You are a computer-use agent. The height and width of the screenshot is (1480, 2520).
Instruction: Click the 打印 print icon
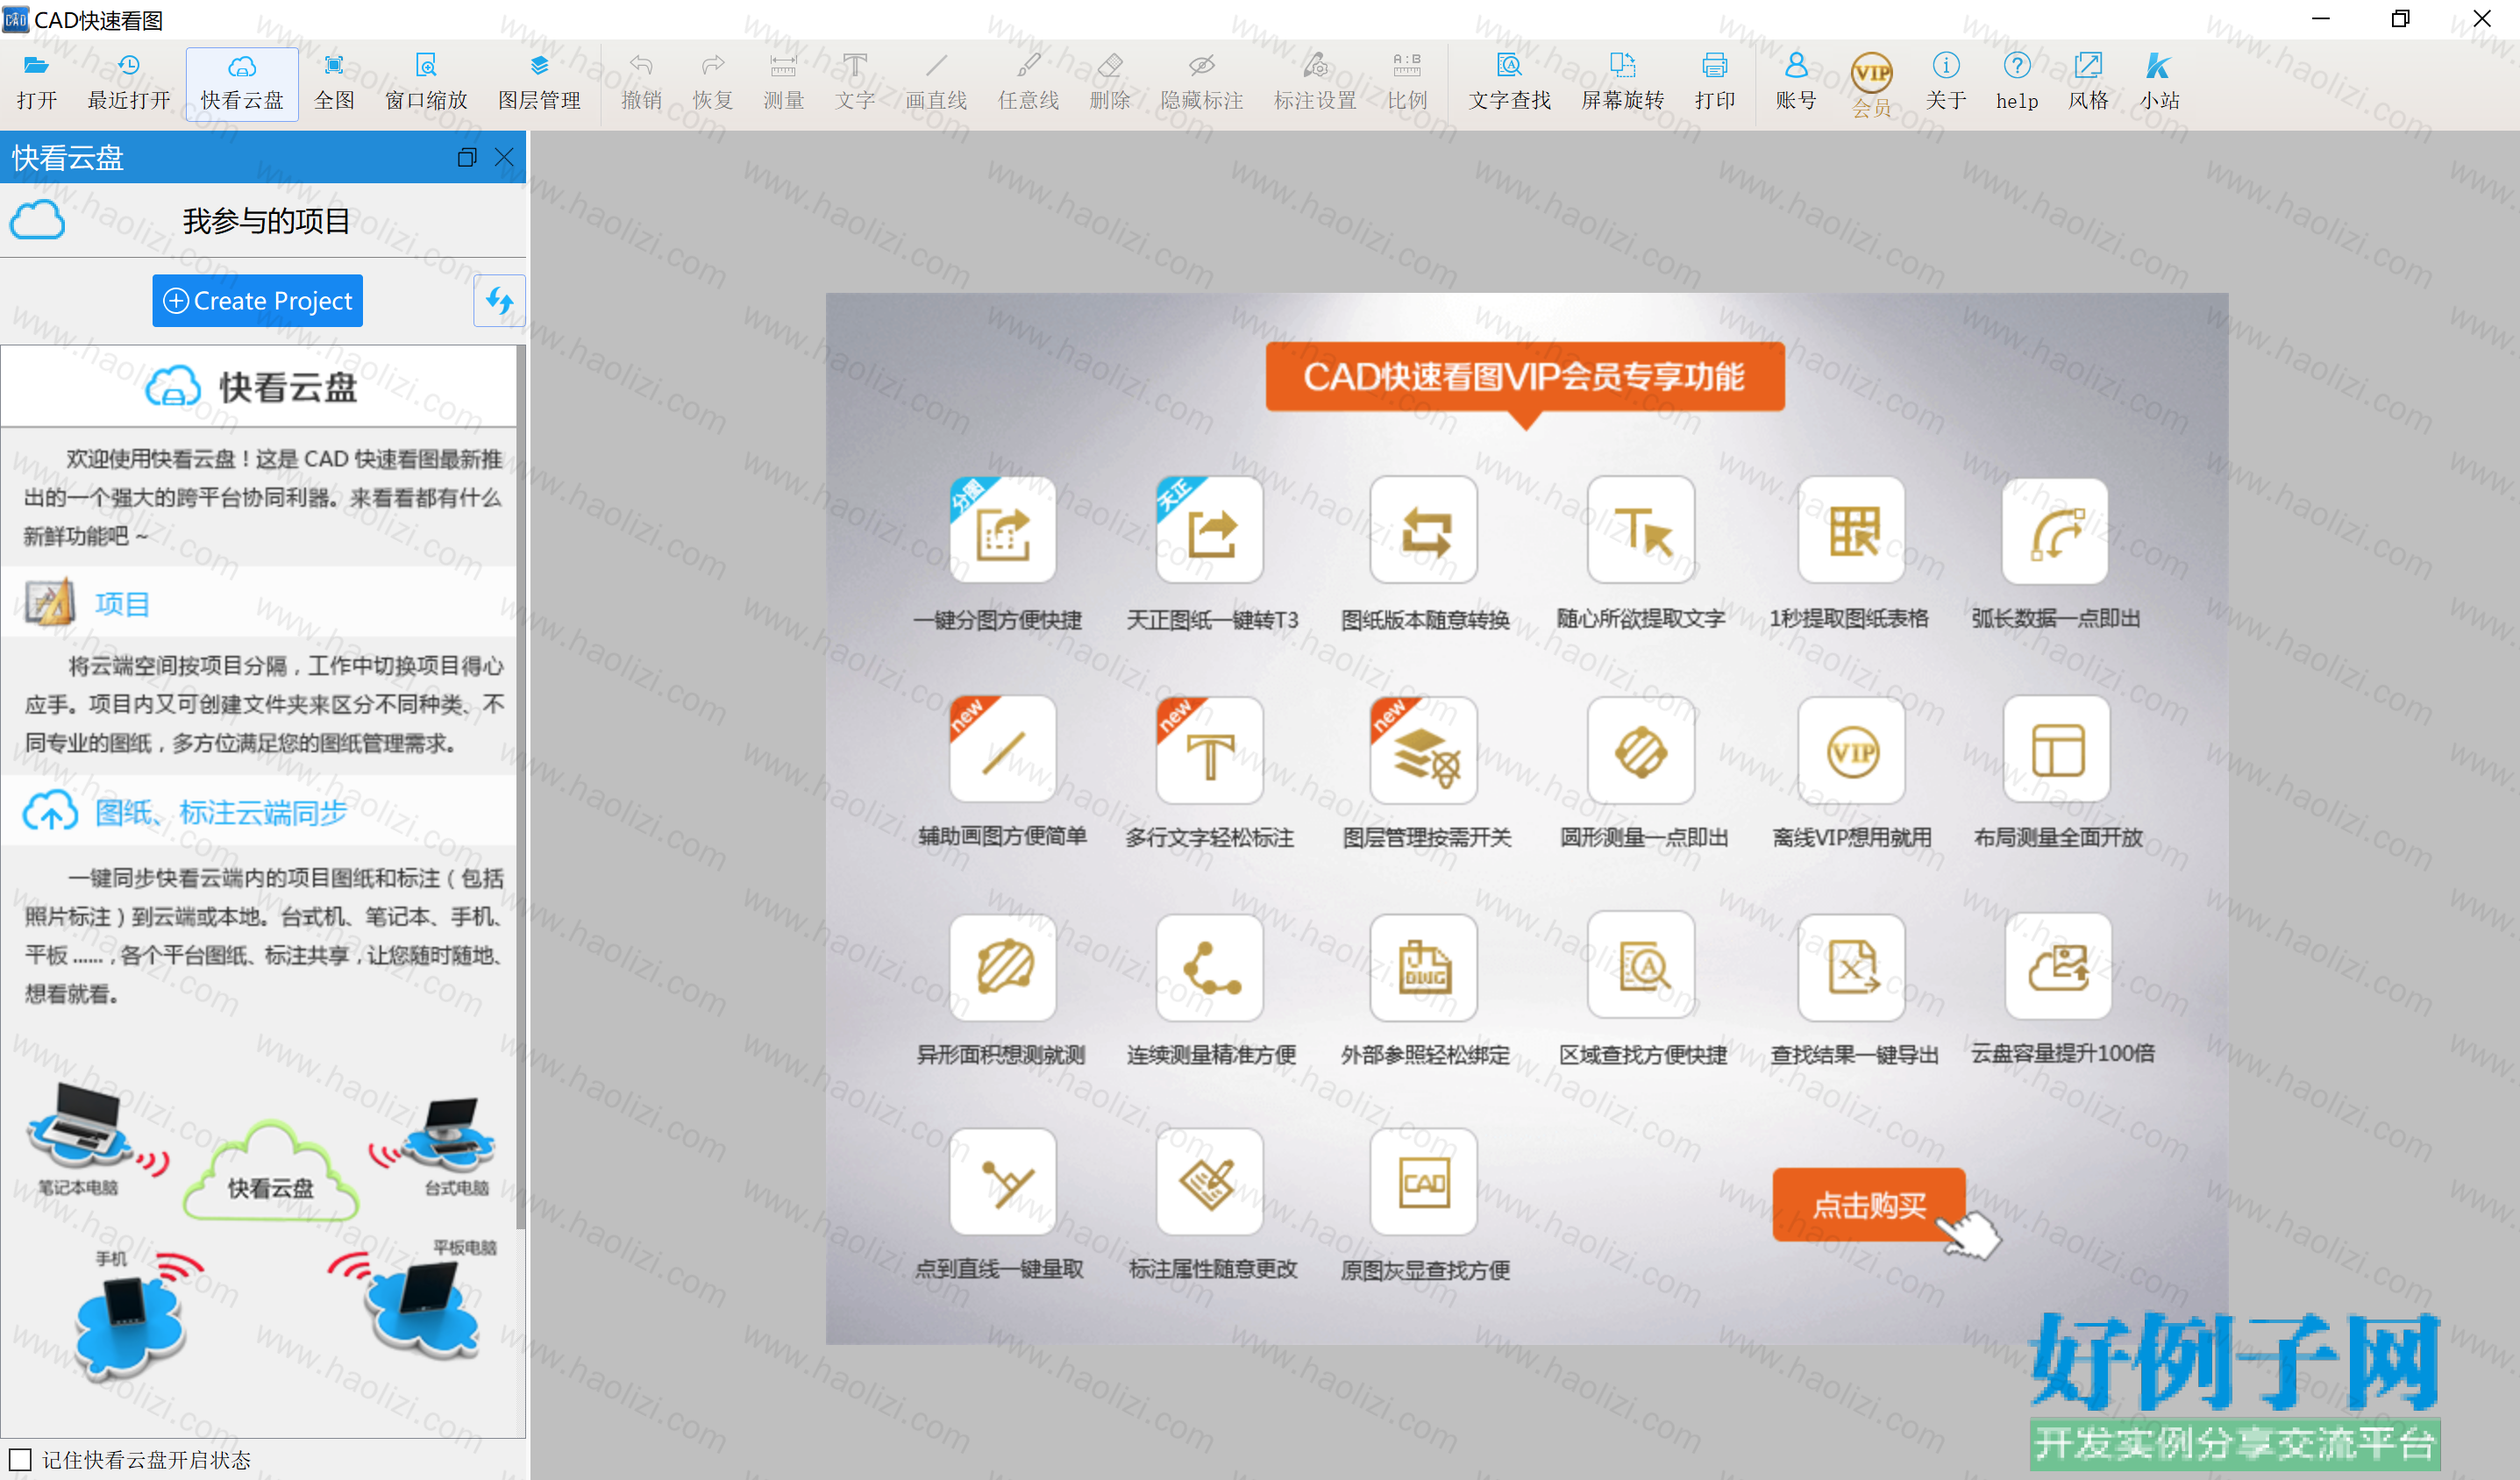[x=1714, y=82]
